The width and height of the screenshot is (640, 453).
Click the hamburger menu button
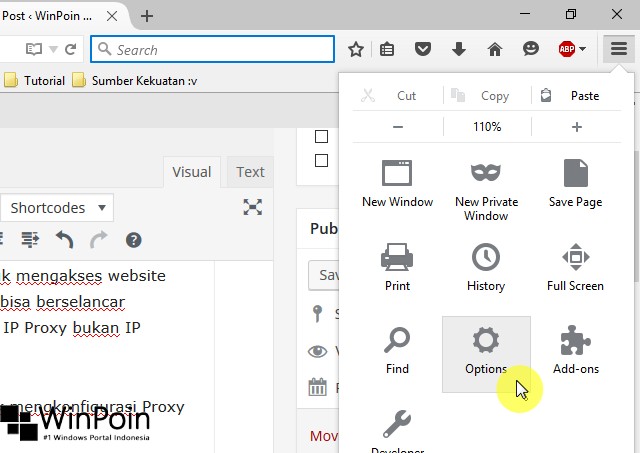(x=619, y=49)
